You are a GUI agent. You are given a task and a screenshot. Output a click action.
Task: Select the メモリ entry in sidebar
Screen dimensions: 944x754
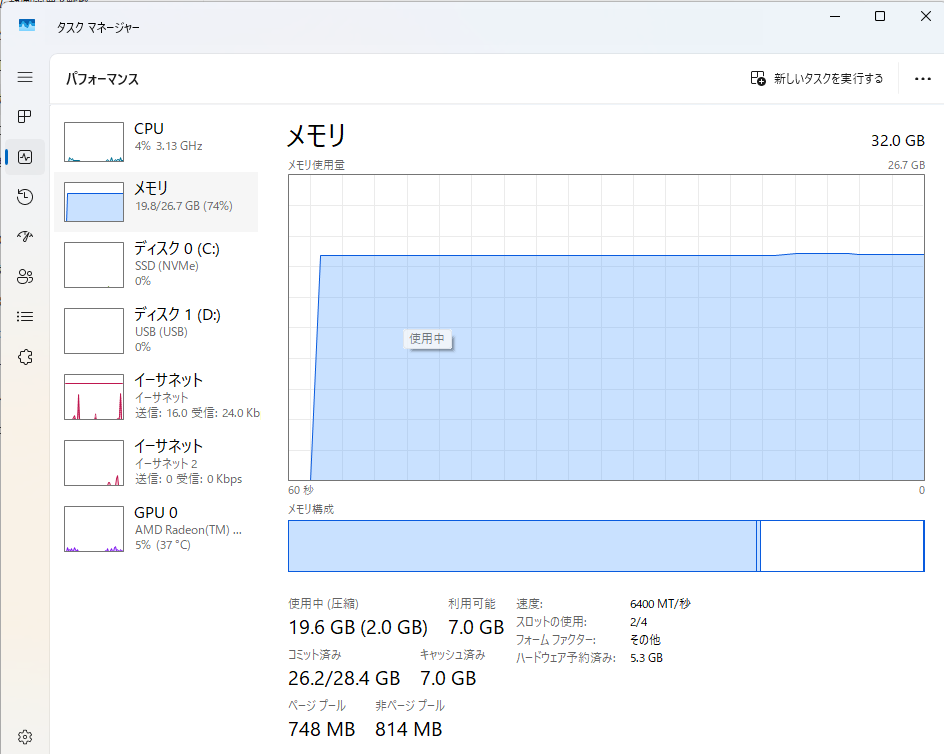coord(156,202)
